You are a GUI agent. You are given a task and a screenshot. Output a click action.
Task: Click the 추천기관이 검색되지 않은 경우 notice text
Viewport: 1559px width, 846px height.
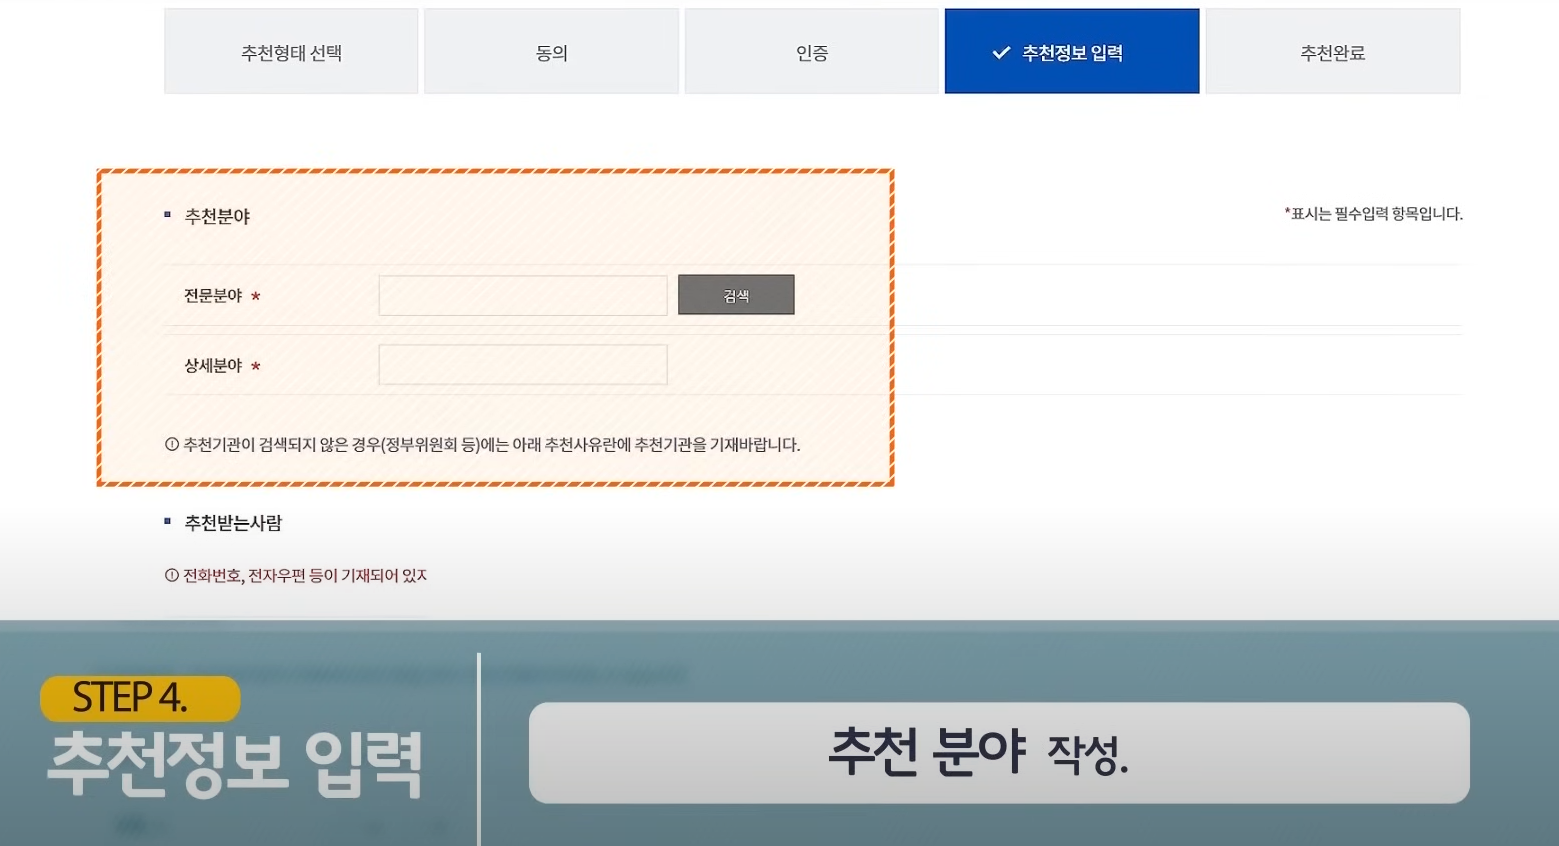point(491,445)
